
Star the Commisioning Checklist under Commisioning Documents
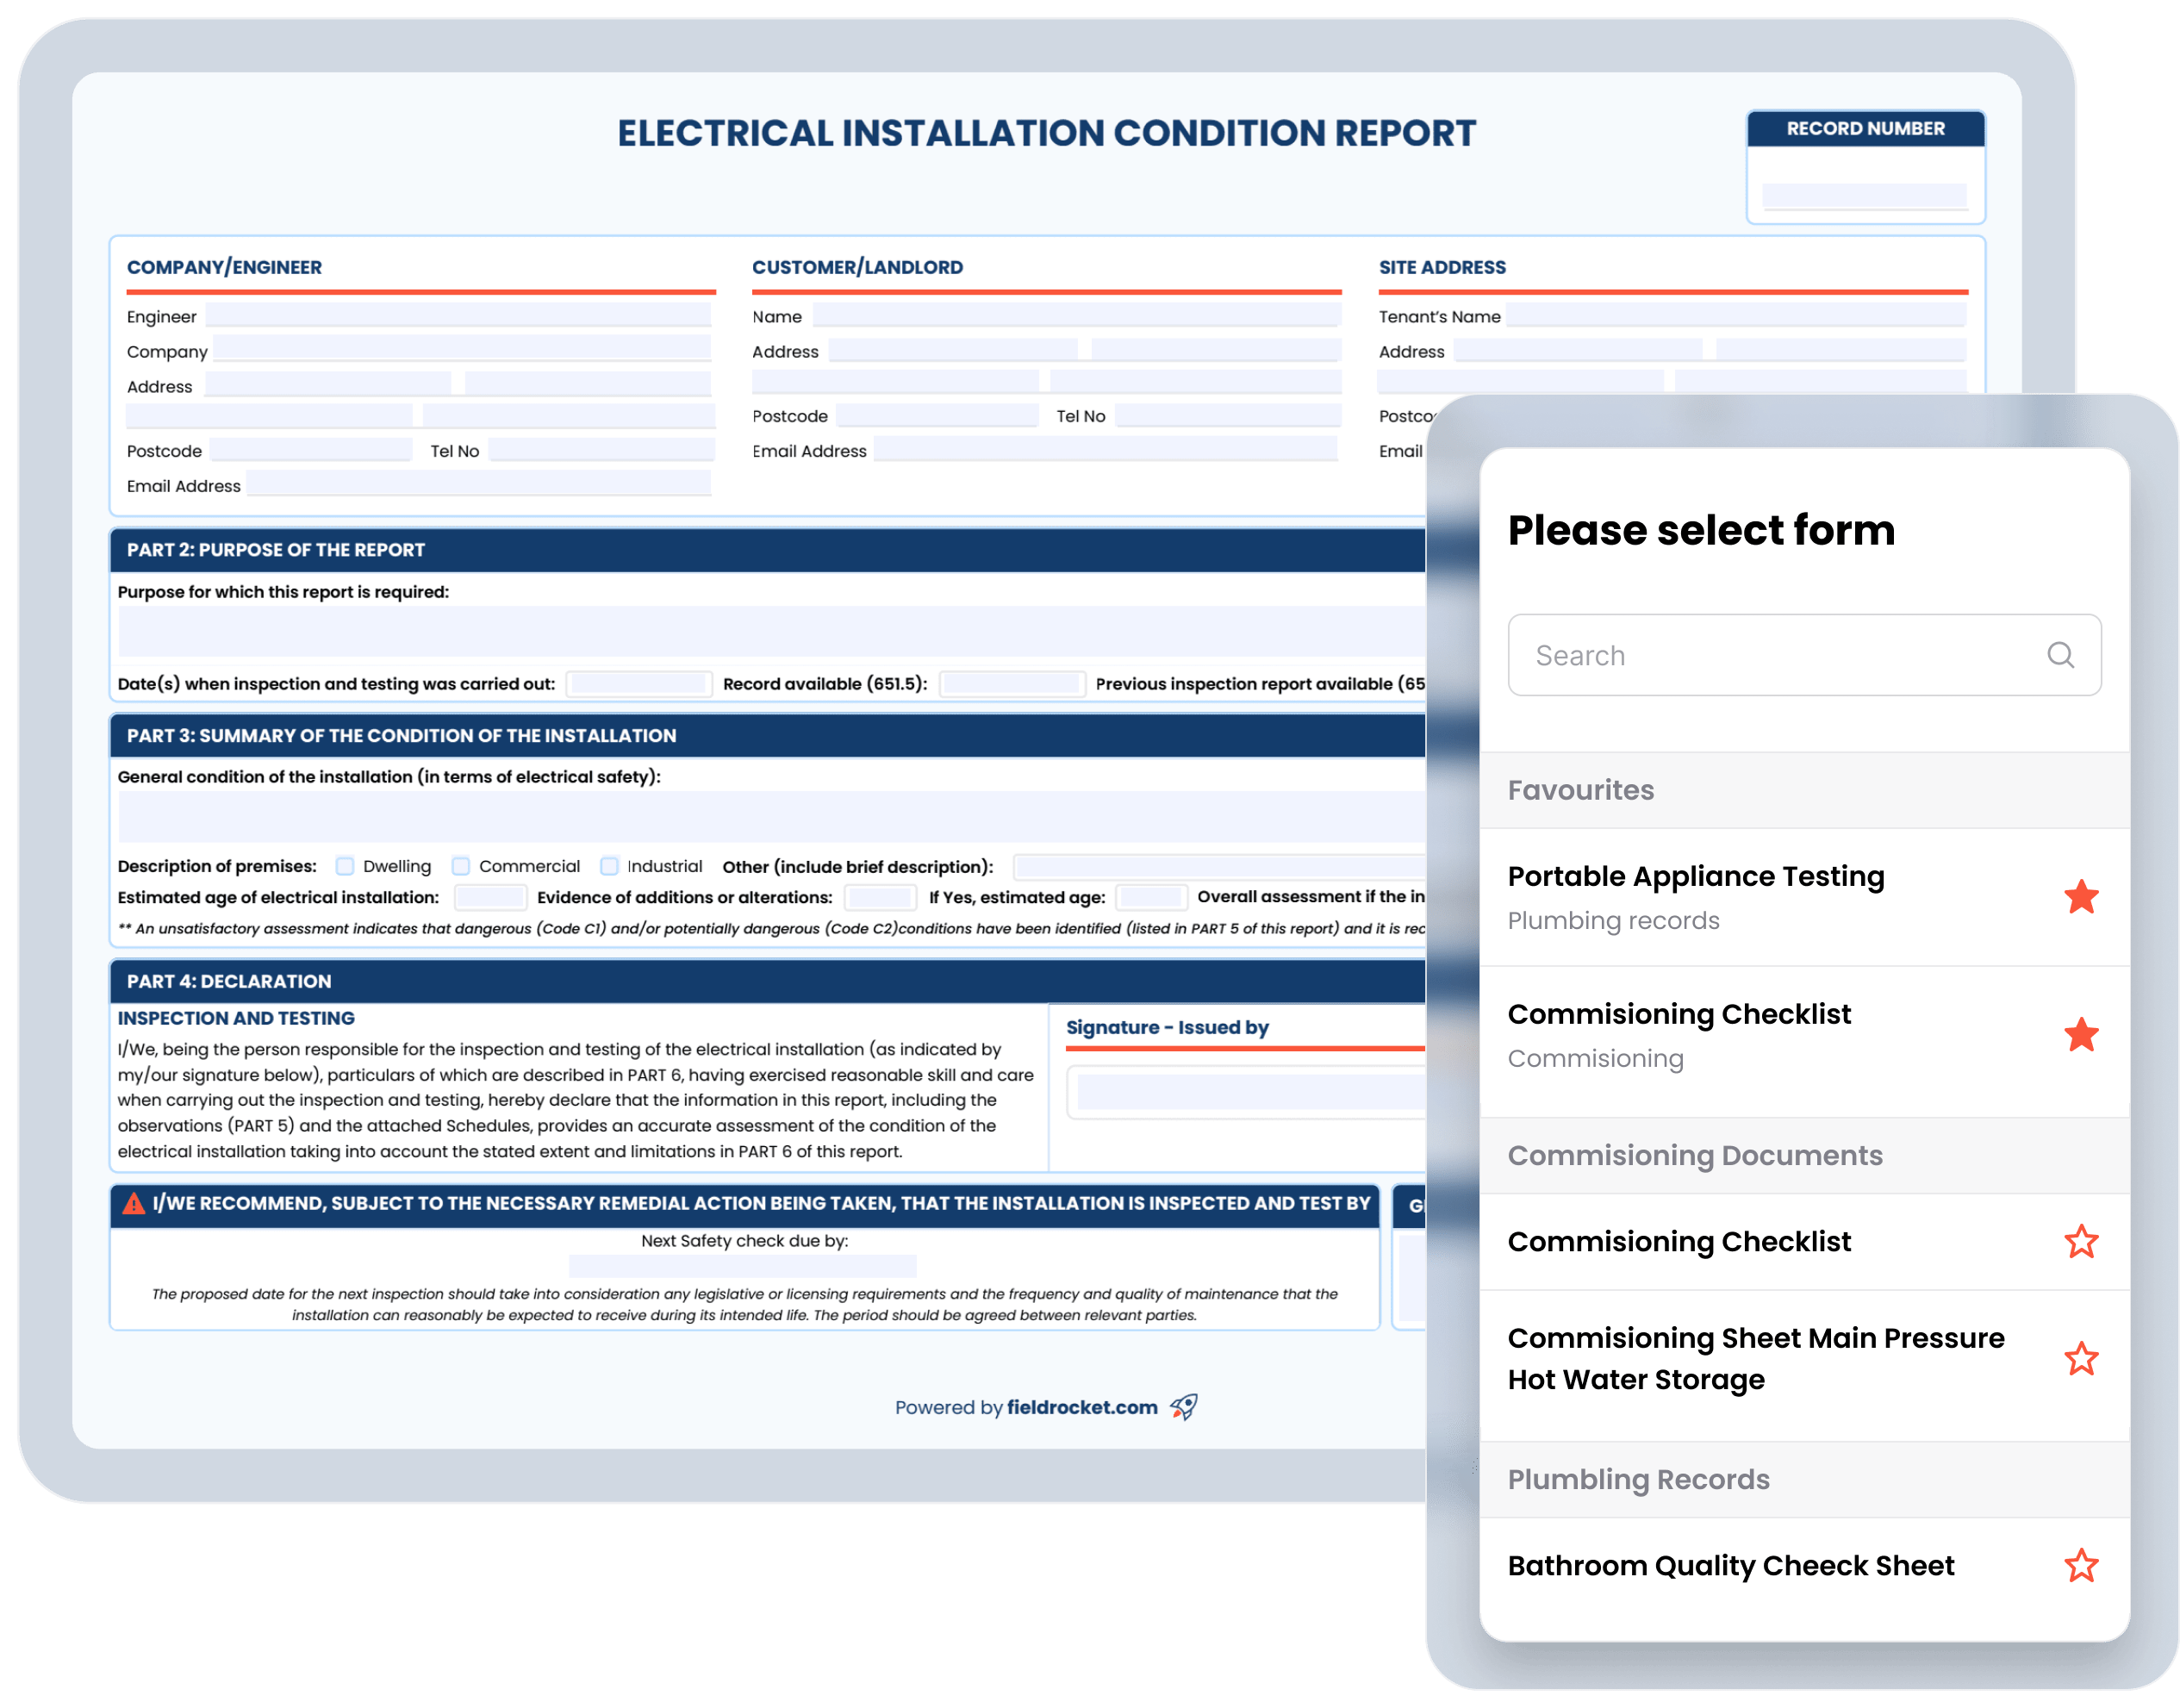(x=2080, y=1241)
